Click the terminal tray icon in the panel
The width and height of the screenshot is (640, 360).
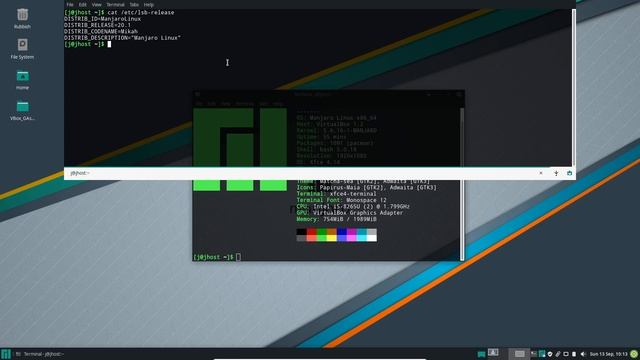pyautogui.click(x=534, y=354)
